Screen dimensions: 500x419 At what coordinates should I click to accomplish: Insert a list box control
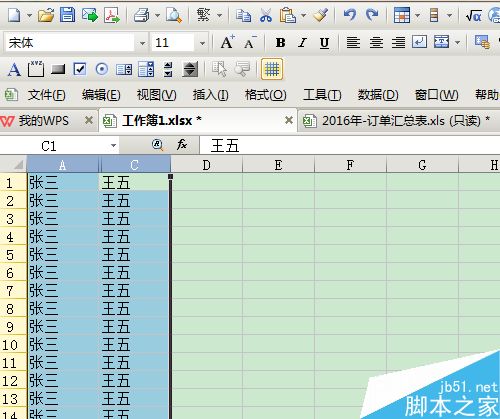[x=124, y=70]
